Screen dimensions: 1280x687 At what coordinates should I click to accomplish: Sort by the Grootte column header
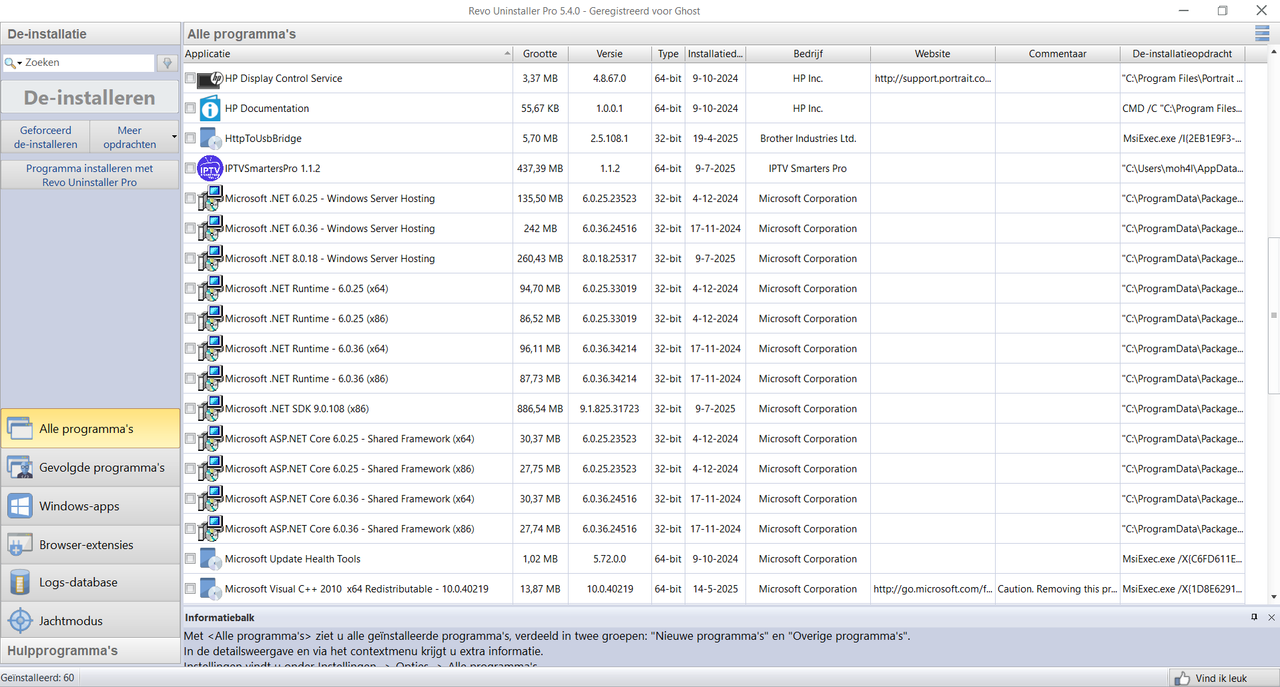[540, 54]
